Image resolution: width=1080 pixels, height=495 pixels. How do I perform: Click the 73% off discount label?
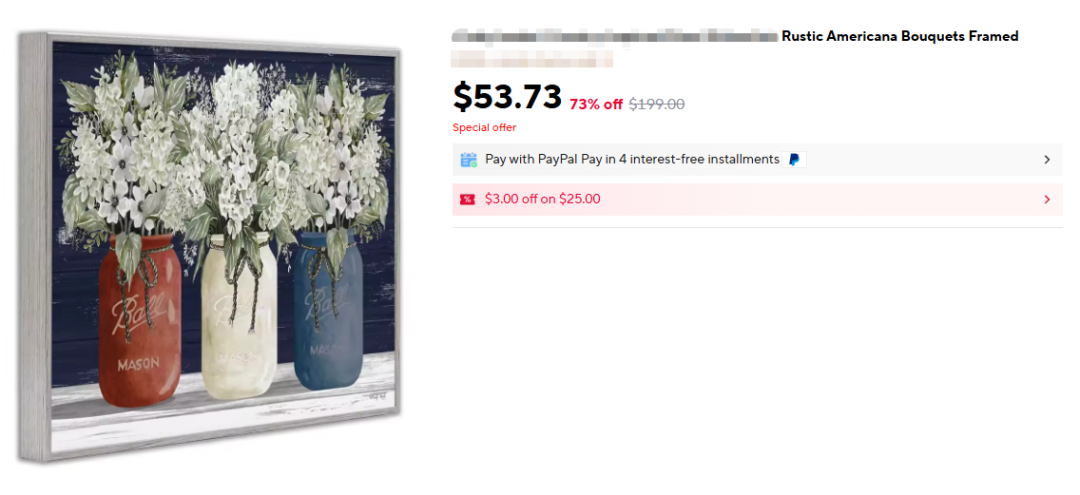596,104
